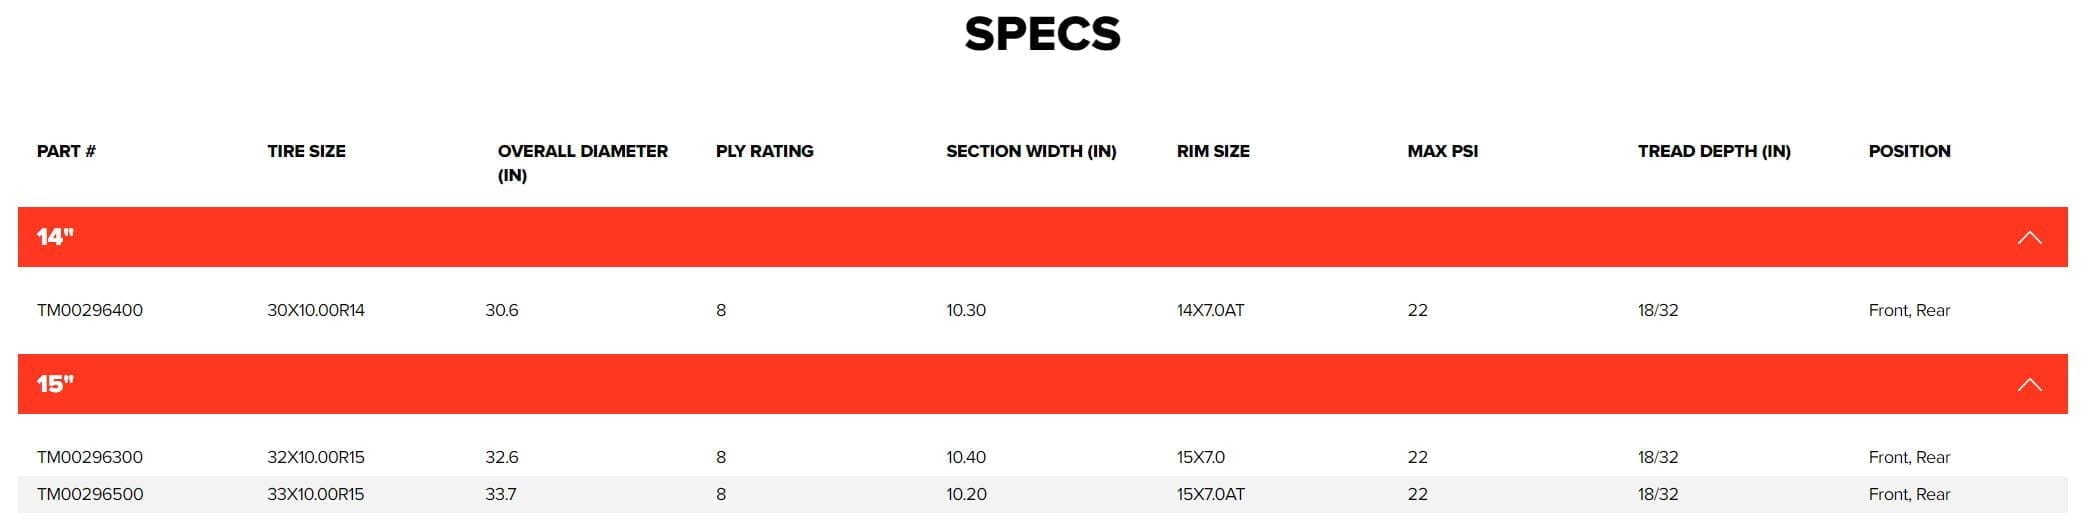Select part number TM00296500
Image resolution: width=2089 pixels, height=527 pixels.
(90, 494)
